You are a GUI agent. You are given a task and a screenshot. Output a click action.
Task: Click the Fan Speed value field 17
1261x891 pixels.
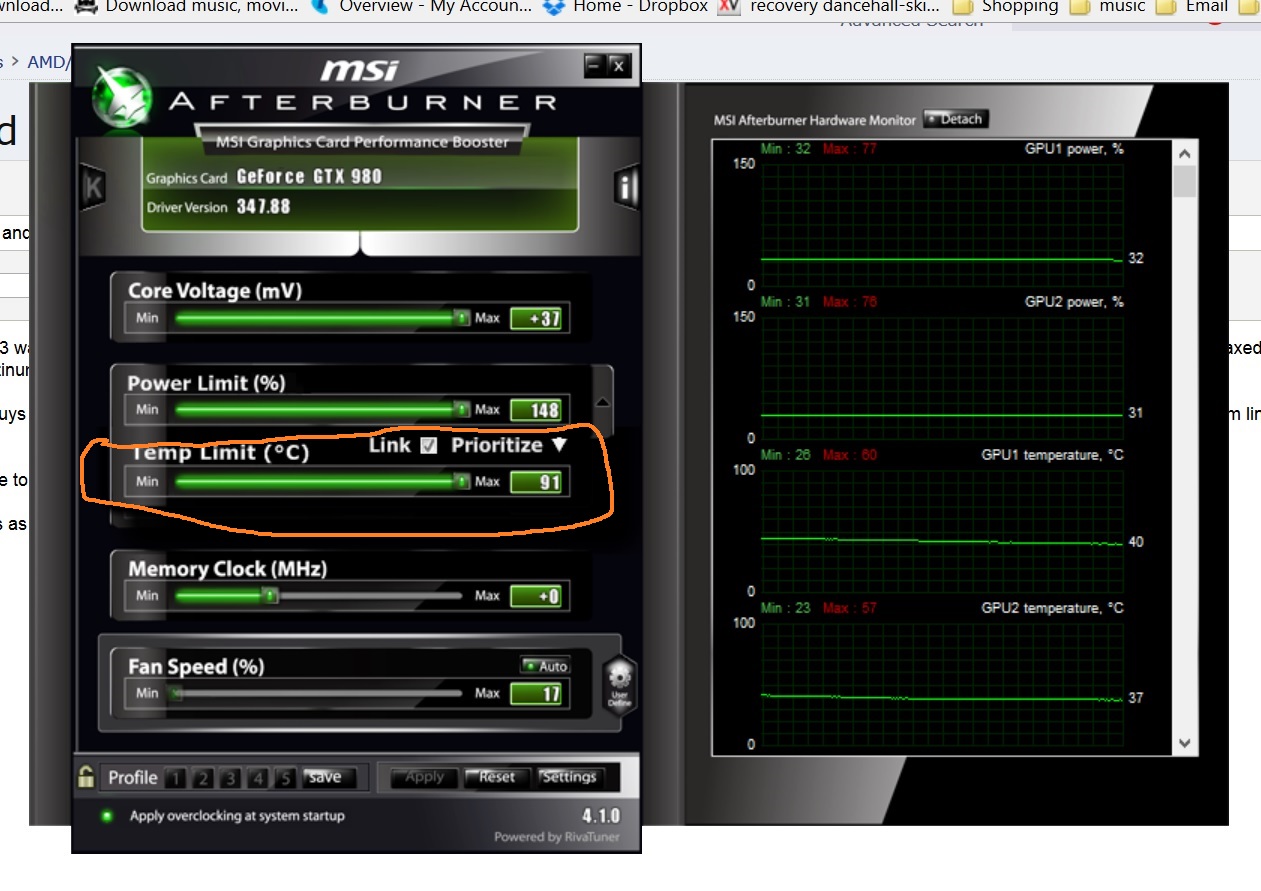[x=537, y=693]
